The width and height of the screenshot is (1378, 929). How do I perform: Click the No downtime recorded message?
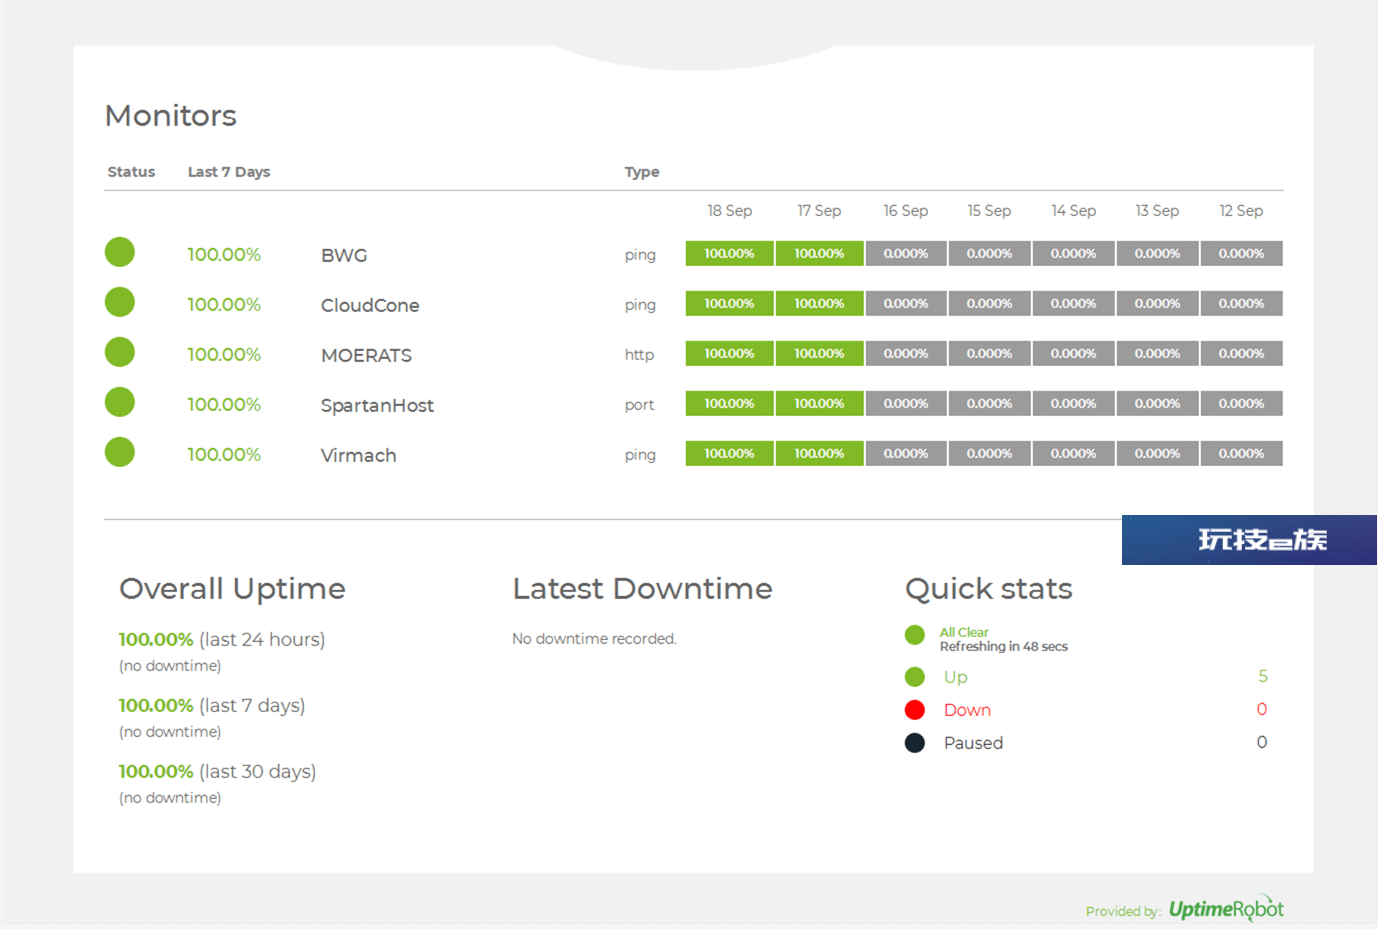click(x=594, y=639)
